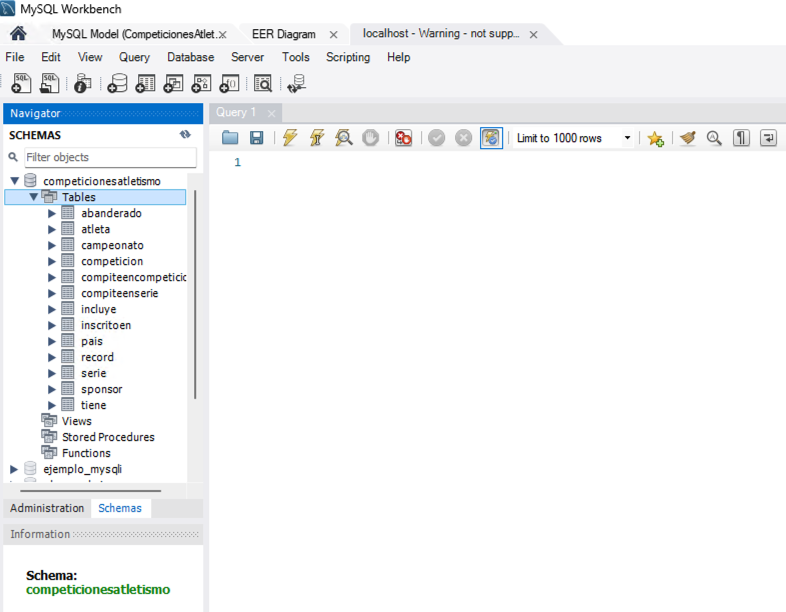Show the find panel magnifier icon

tap(714, 137)
